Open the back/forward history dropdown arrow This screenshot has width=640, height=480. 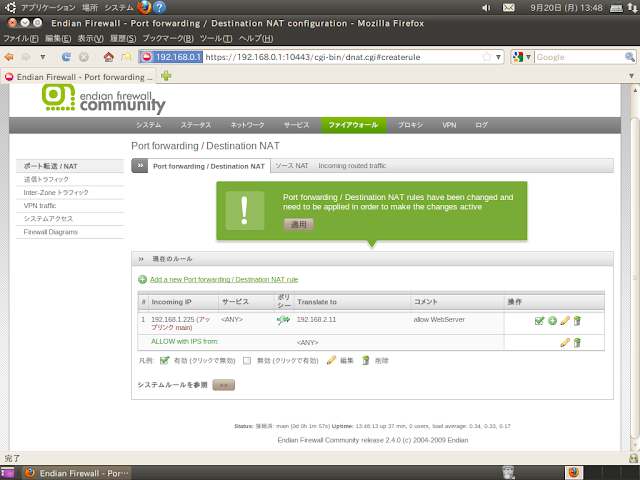(x=42, y=57)
